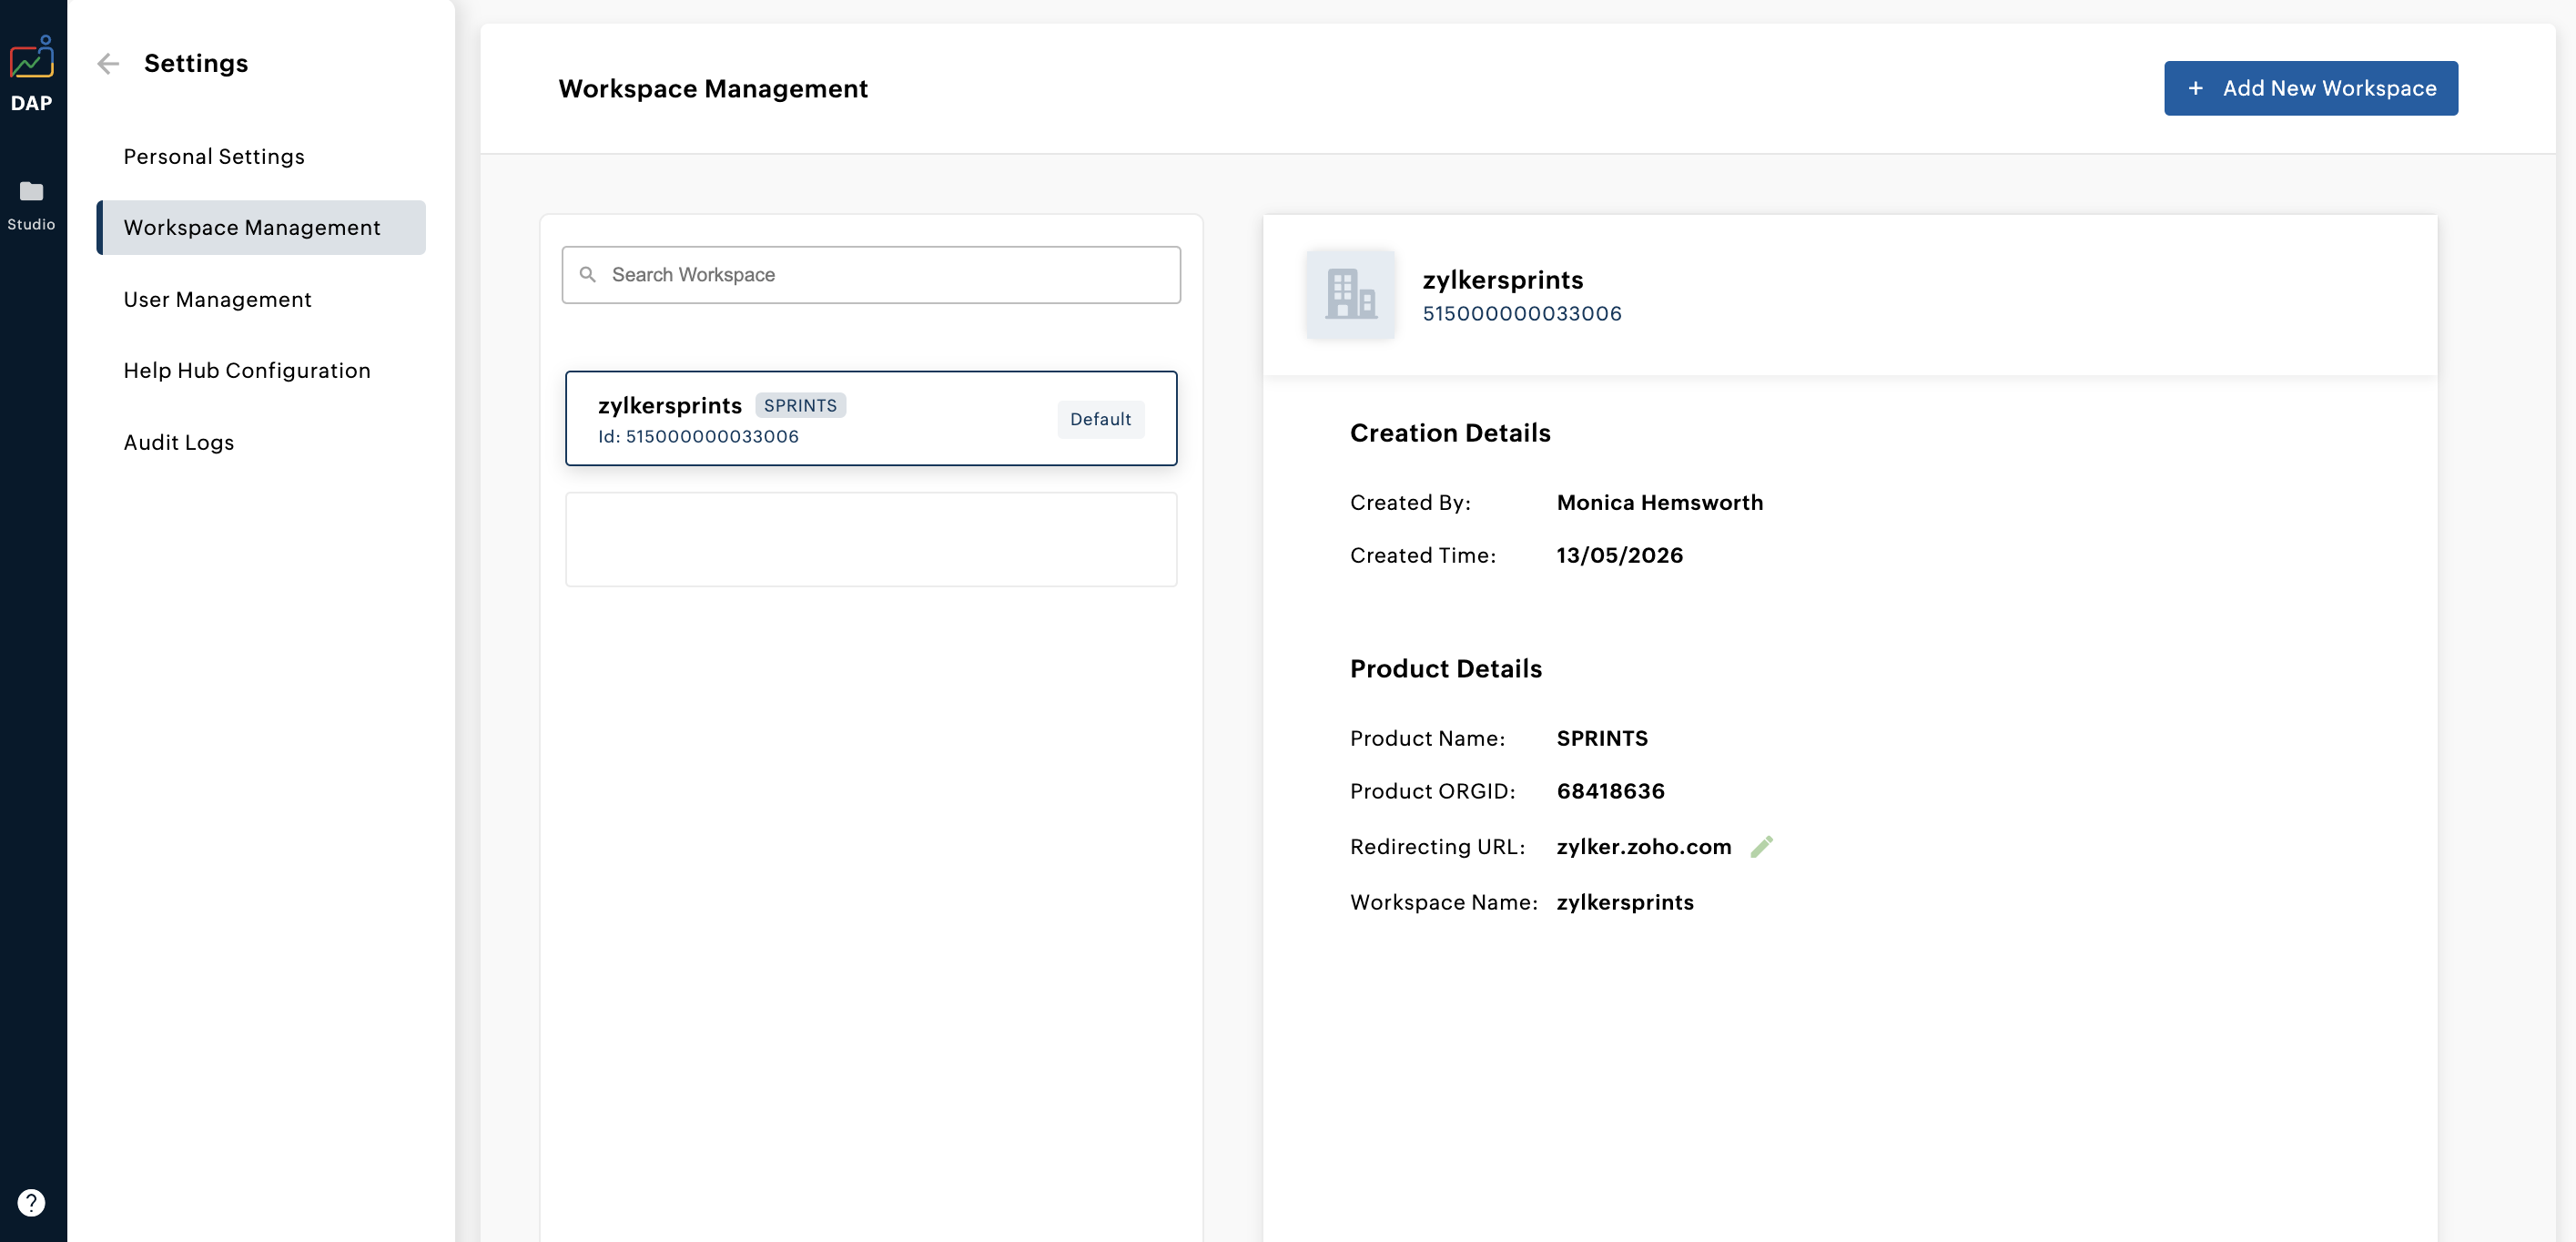
Task: Click the plus icon on Add New Workspace
Action: click(2195, 89)
